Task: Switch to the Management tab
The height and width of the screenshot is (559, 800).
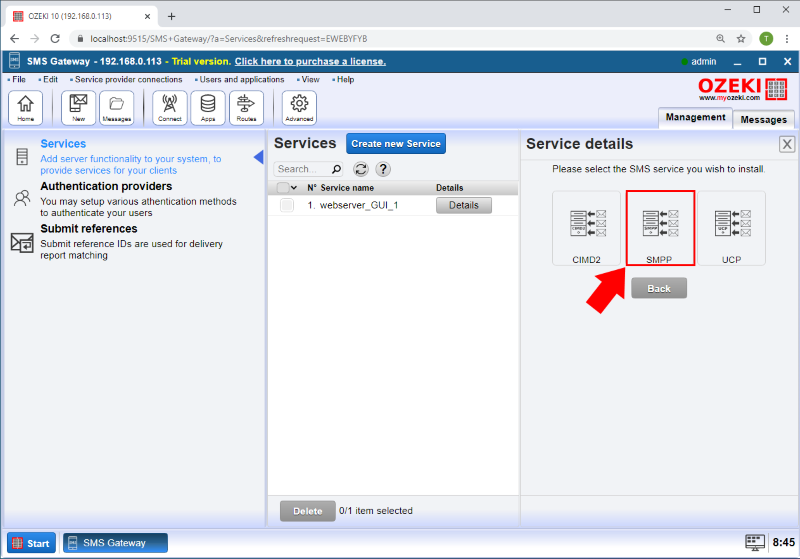Action: click(x=695, y=117)
